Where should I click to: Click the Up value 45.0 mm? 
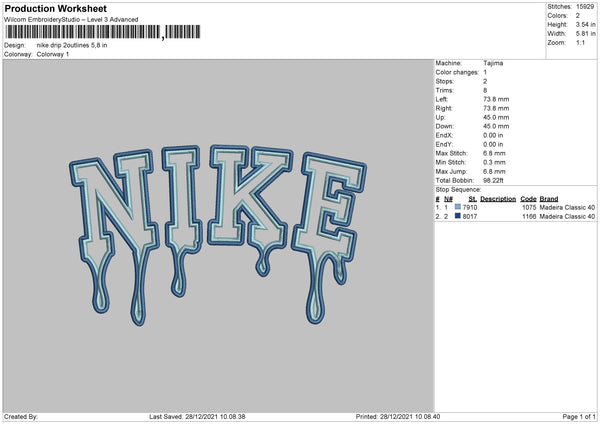[496, 117]
